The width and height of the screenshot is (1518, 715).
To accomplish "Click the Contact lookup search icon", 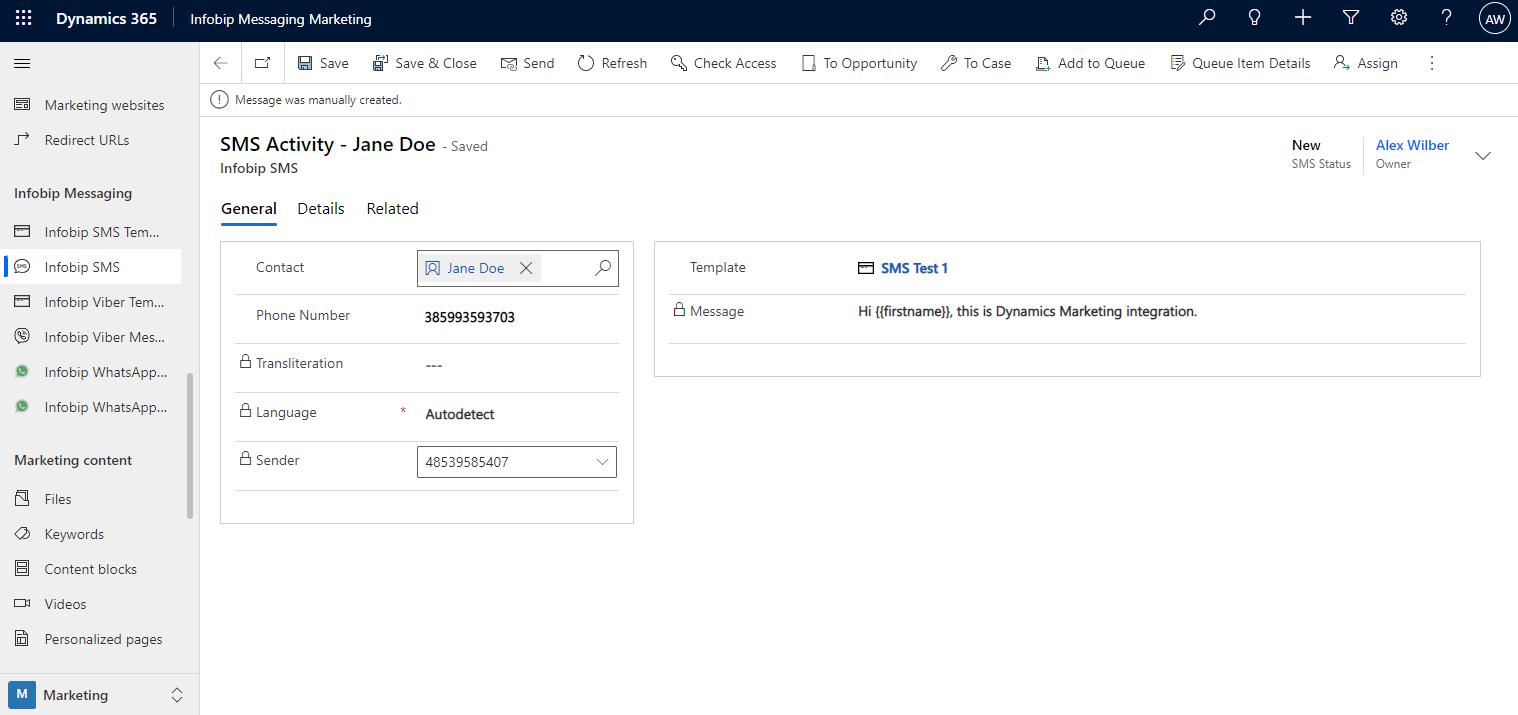I will pyautogui.click(x=603, y=268).
